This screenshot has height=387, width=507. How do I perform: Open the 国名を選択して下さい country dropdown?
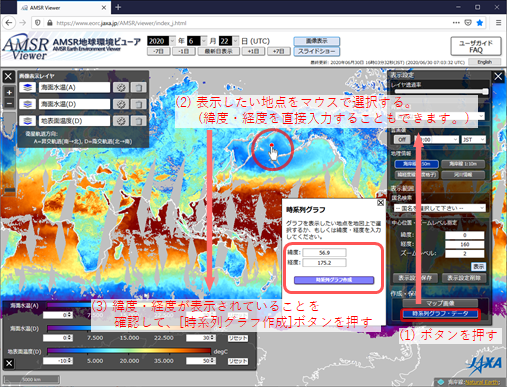[439, 208]
